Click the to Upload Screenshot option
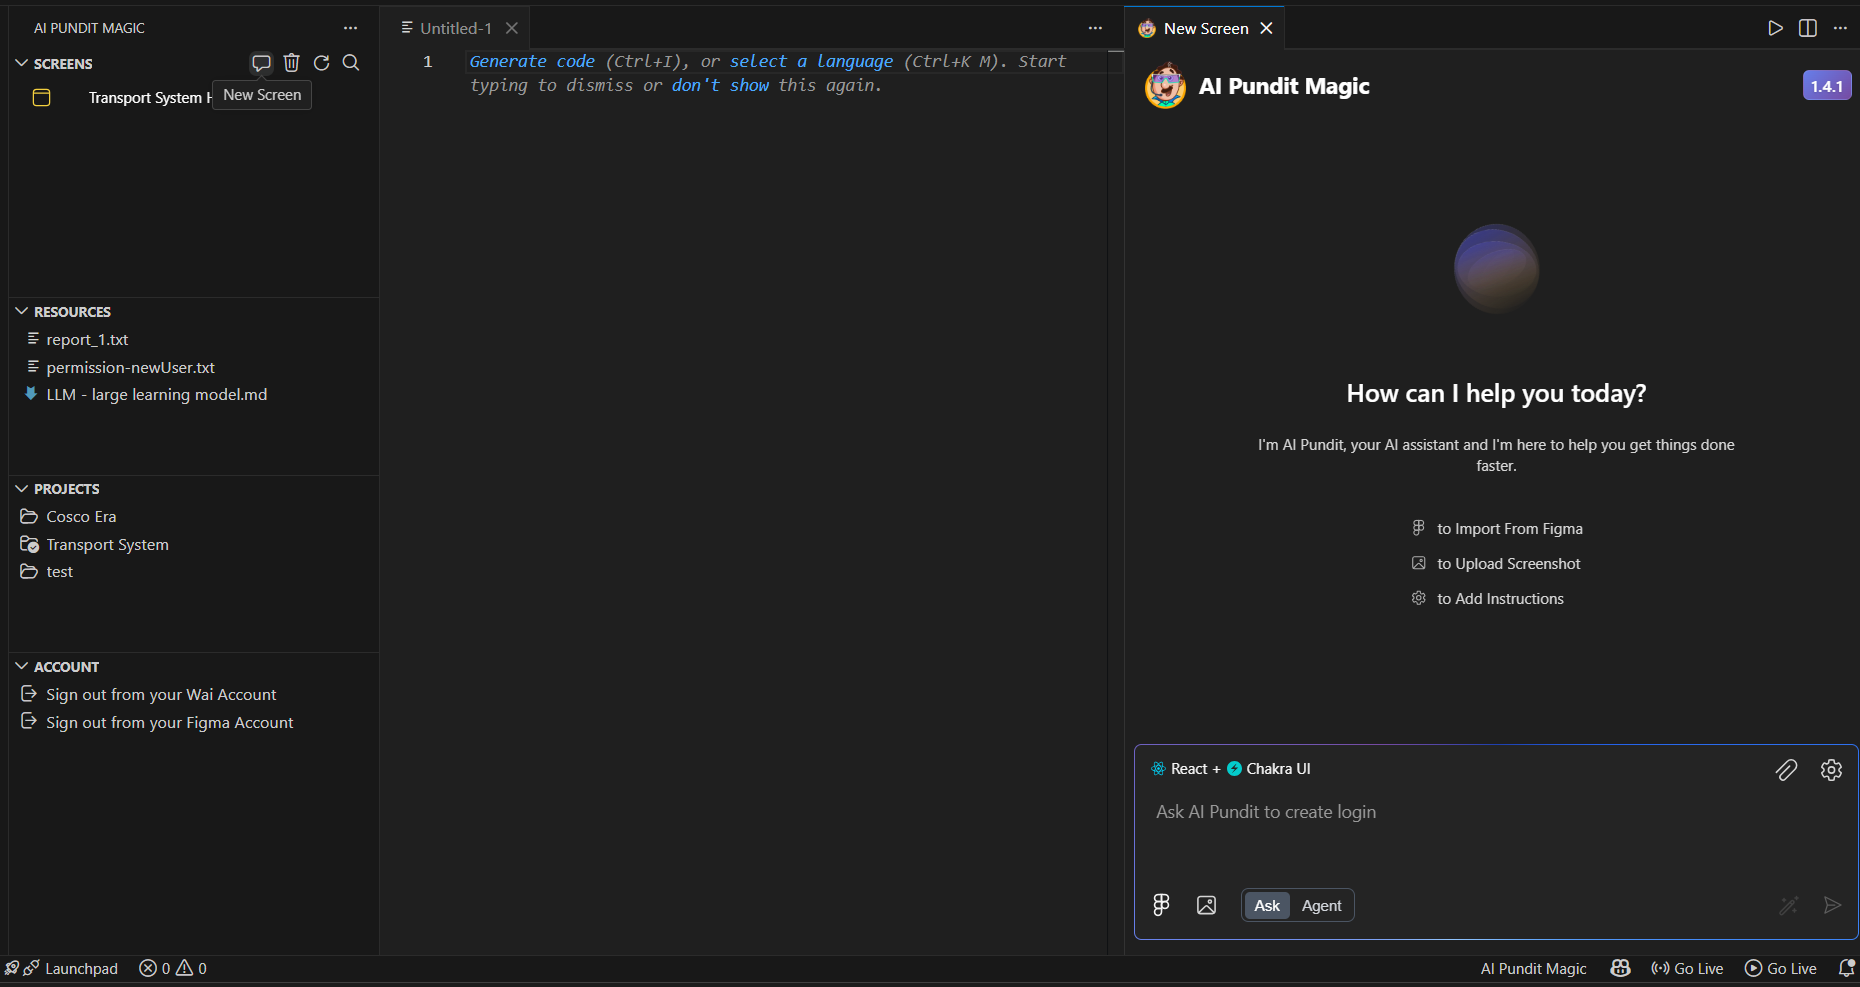The width and height of the screenshot is (1860, 987). 1496,563
